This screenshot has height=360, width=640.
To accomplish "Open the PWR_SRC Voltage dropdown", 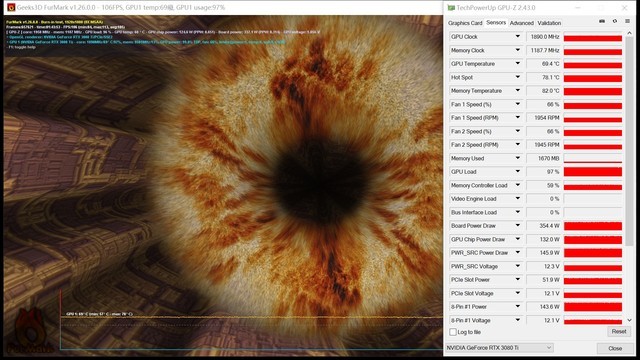I will (518, 266).
